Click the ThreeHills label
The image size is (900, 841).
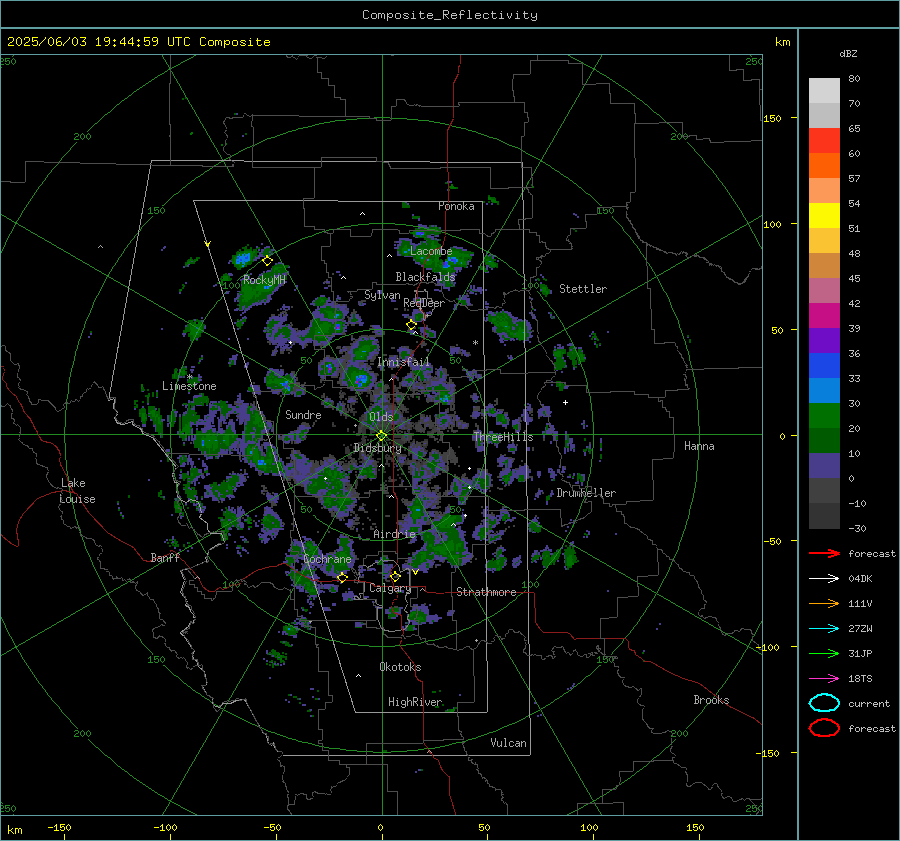(x=503, y=437)
